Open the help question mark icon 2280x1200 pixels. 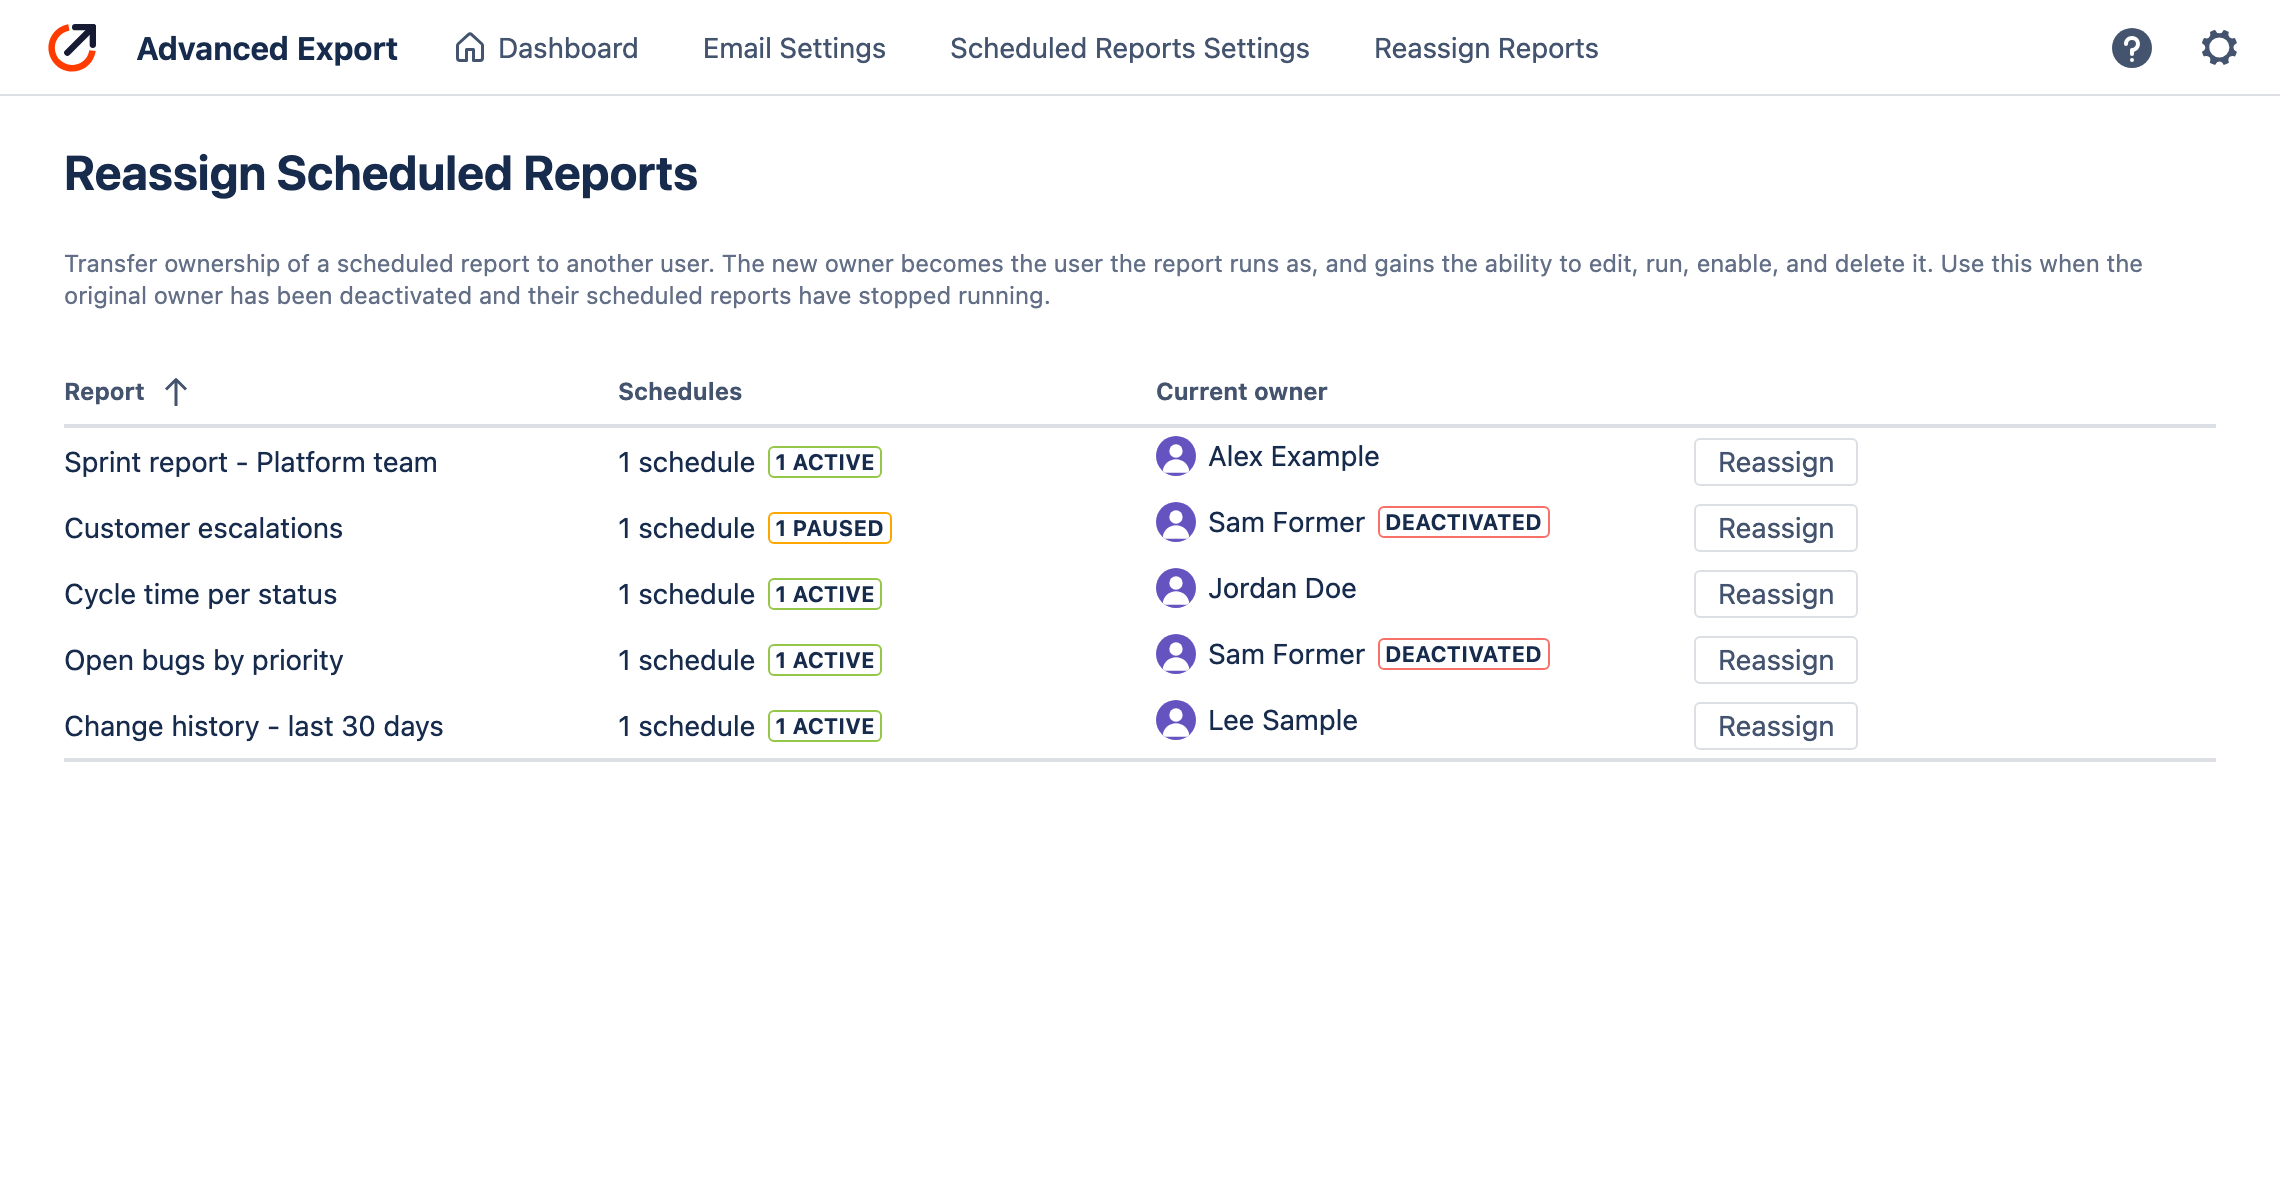tap(2131, 48)
